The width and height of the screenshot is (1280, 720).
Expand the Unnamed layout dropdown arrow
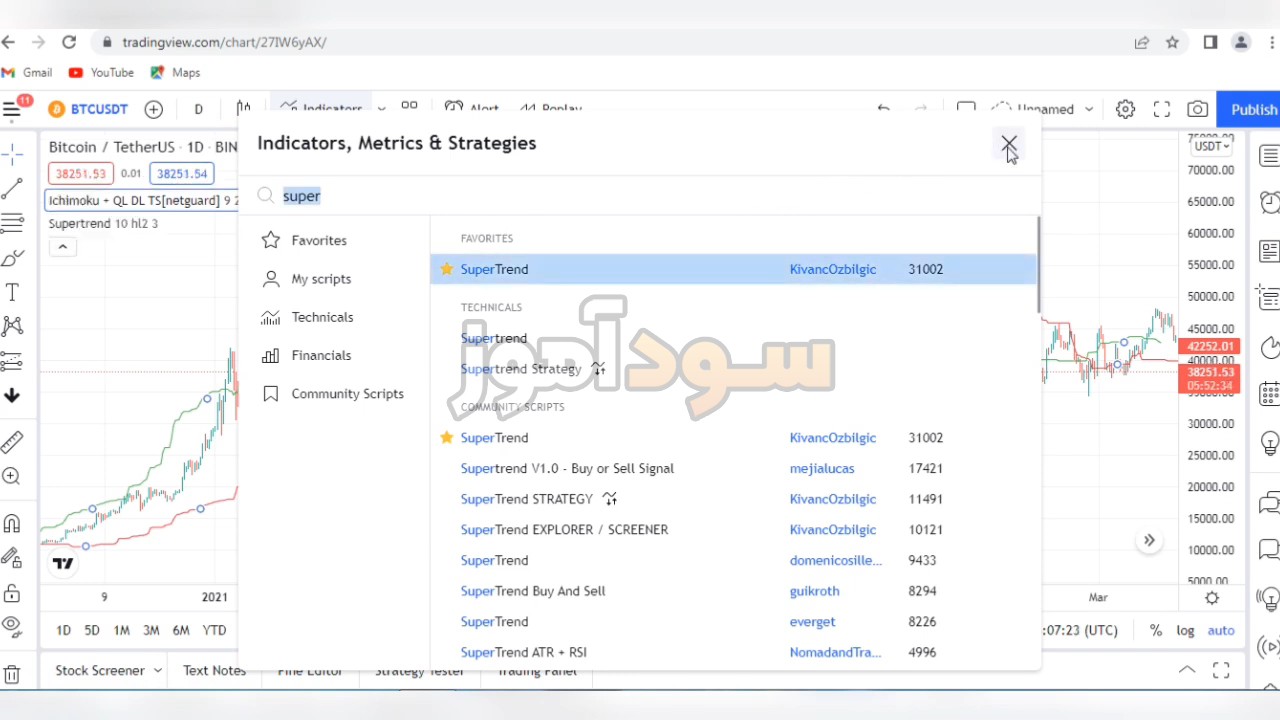1089,109
